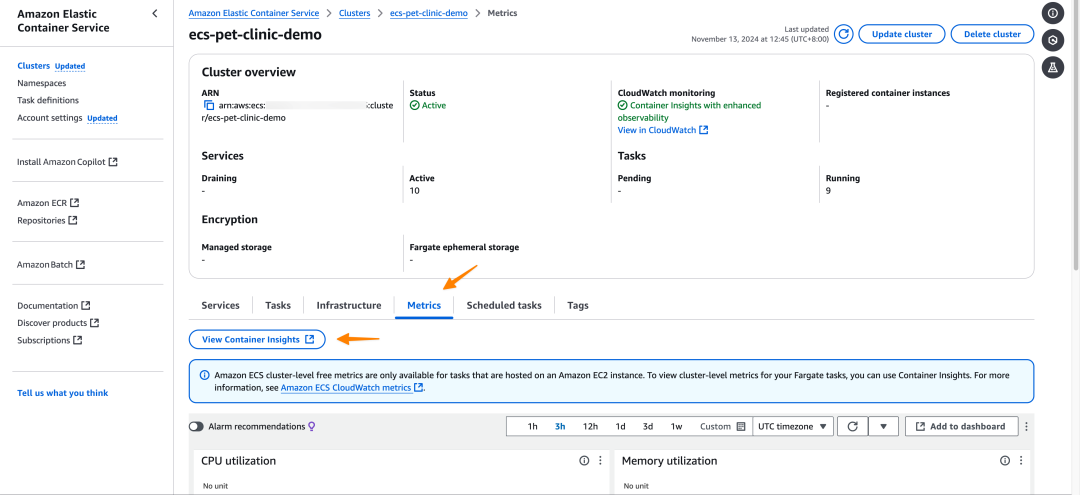Select the Metrics tab
This screenshot has width=1080, height=495.
tap(424, 305)
